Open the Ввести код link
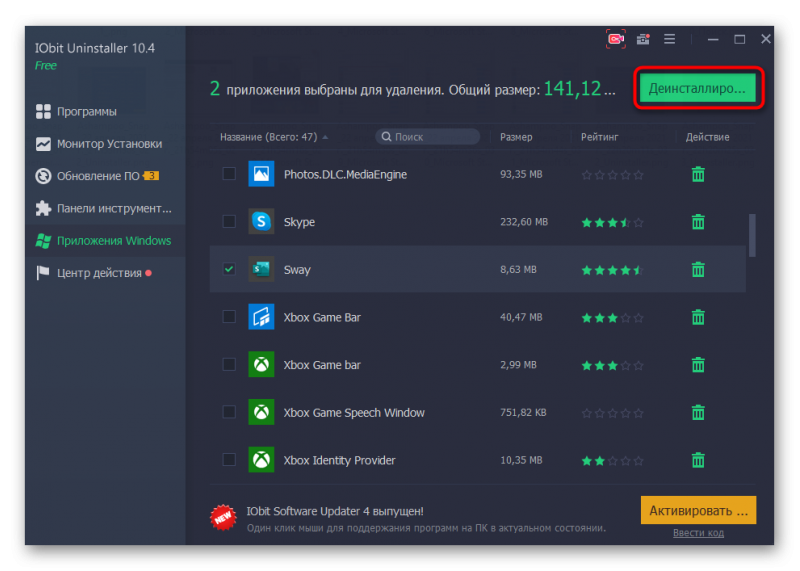The height and width of the screenshot is (571, 800). 698,533
